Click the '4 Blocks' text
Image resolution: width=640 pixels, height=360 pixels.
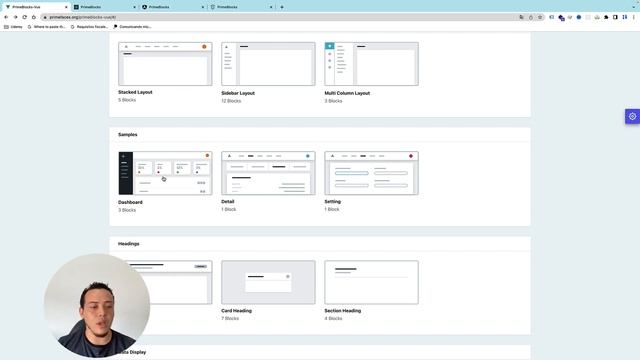333,318
